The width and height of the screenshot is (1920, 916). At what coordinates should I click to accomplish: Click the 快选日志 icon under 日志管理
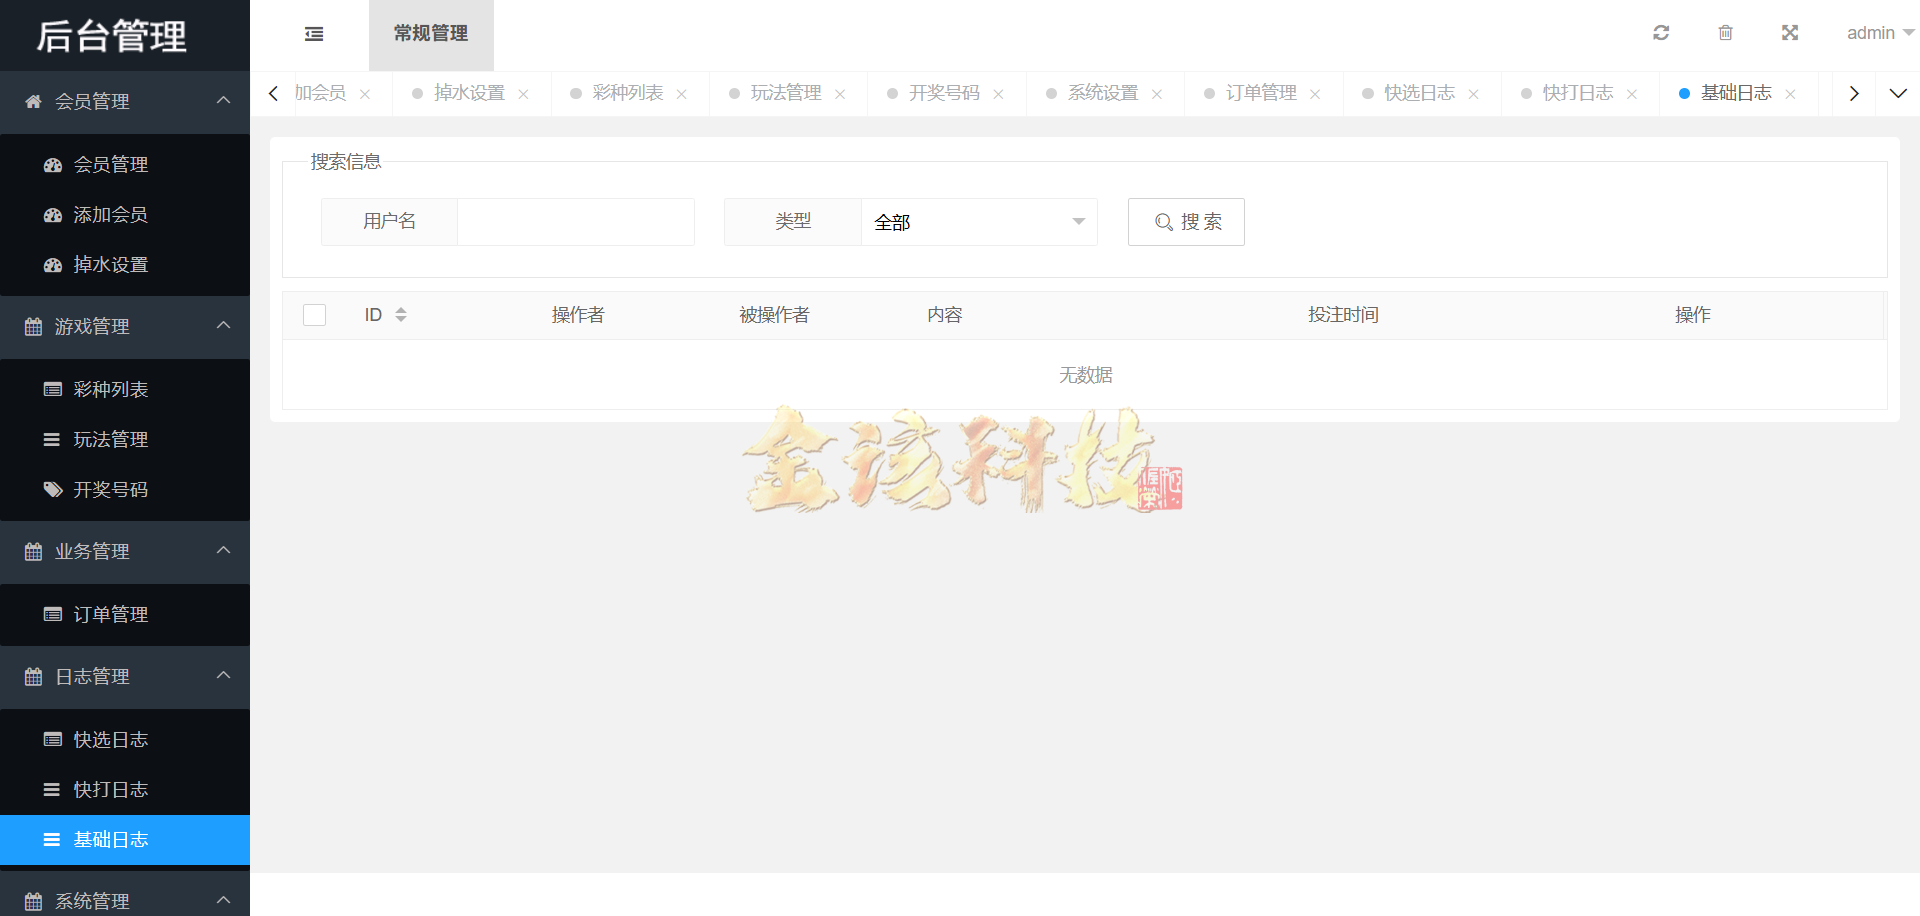click(x=53, y=739)
